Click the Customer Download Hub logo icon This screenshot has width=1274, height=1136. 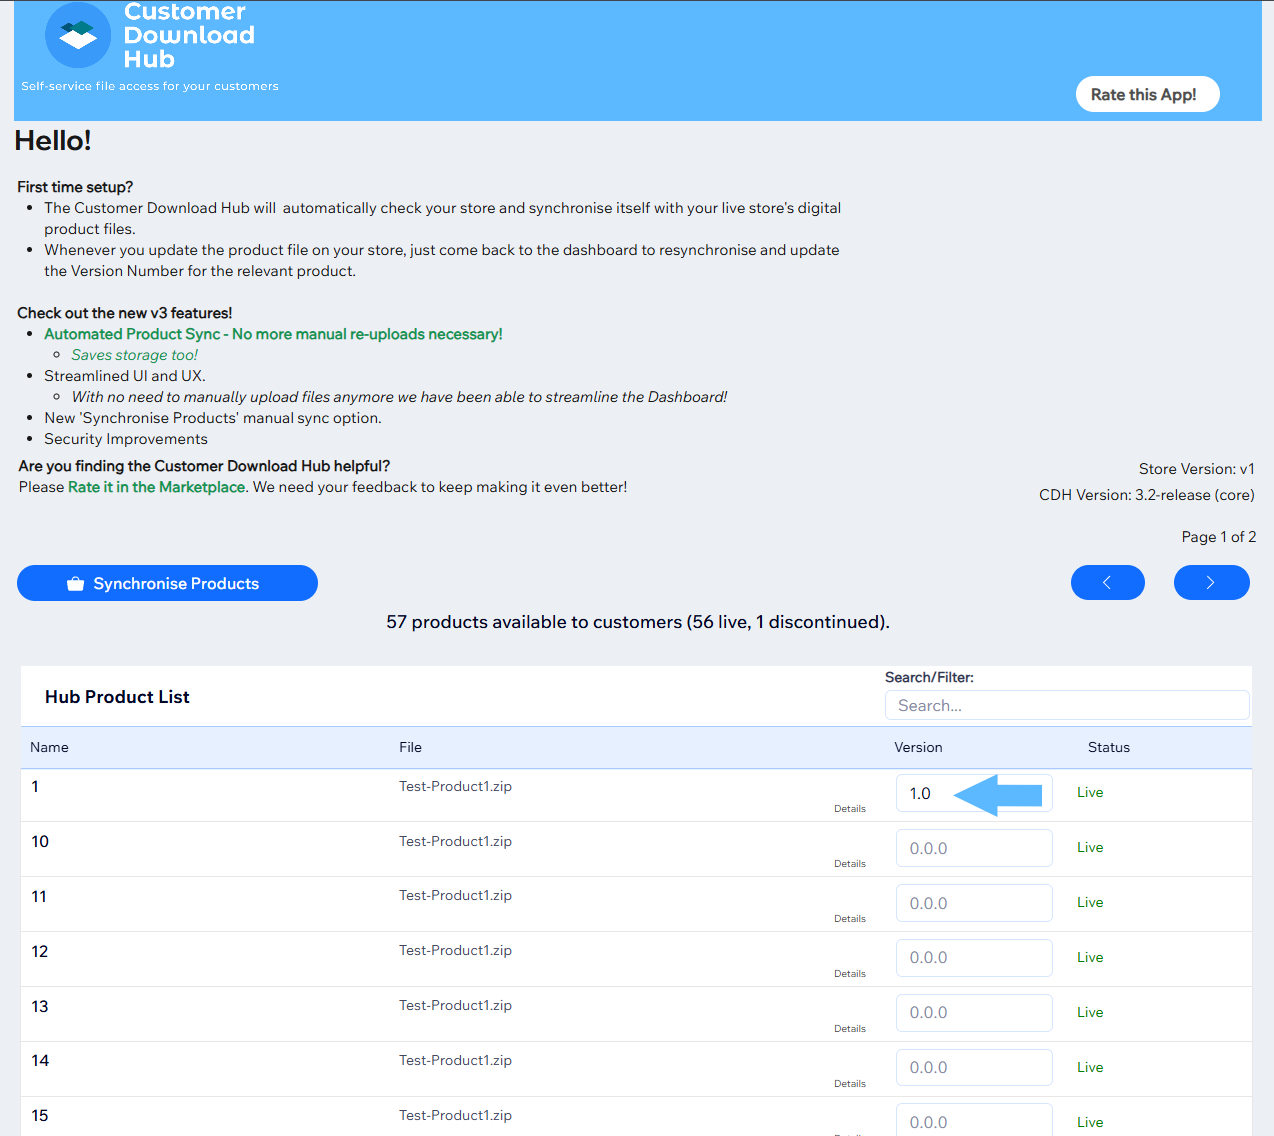click(x=78, y=35)
